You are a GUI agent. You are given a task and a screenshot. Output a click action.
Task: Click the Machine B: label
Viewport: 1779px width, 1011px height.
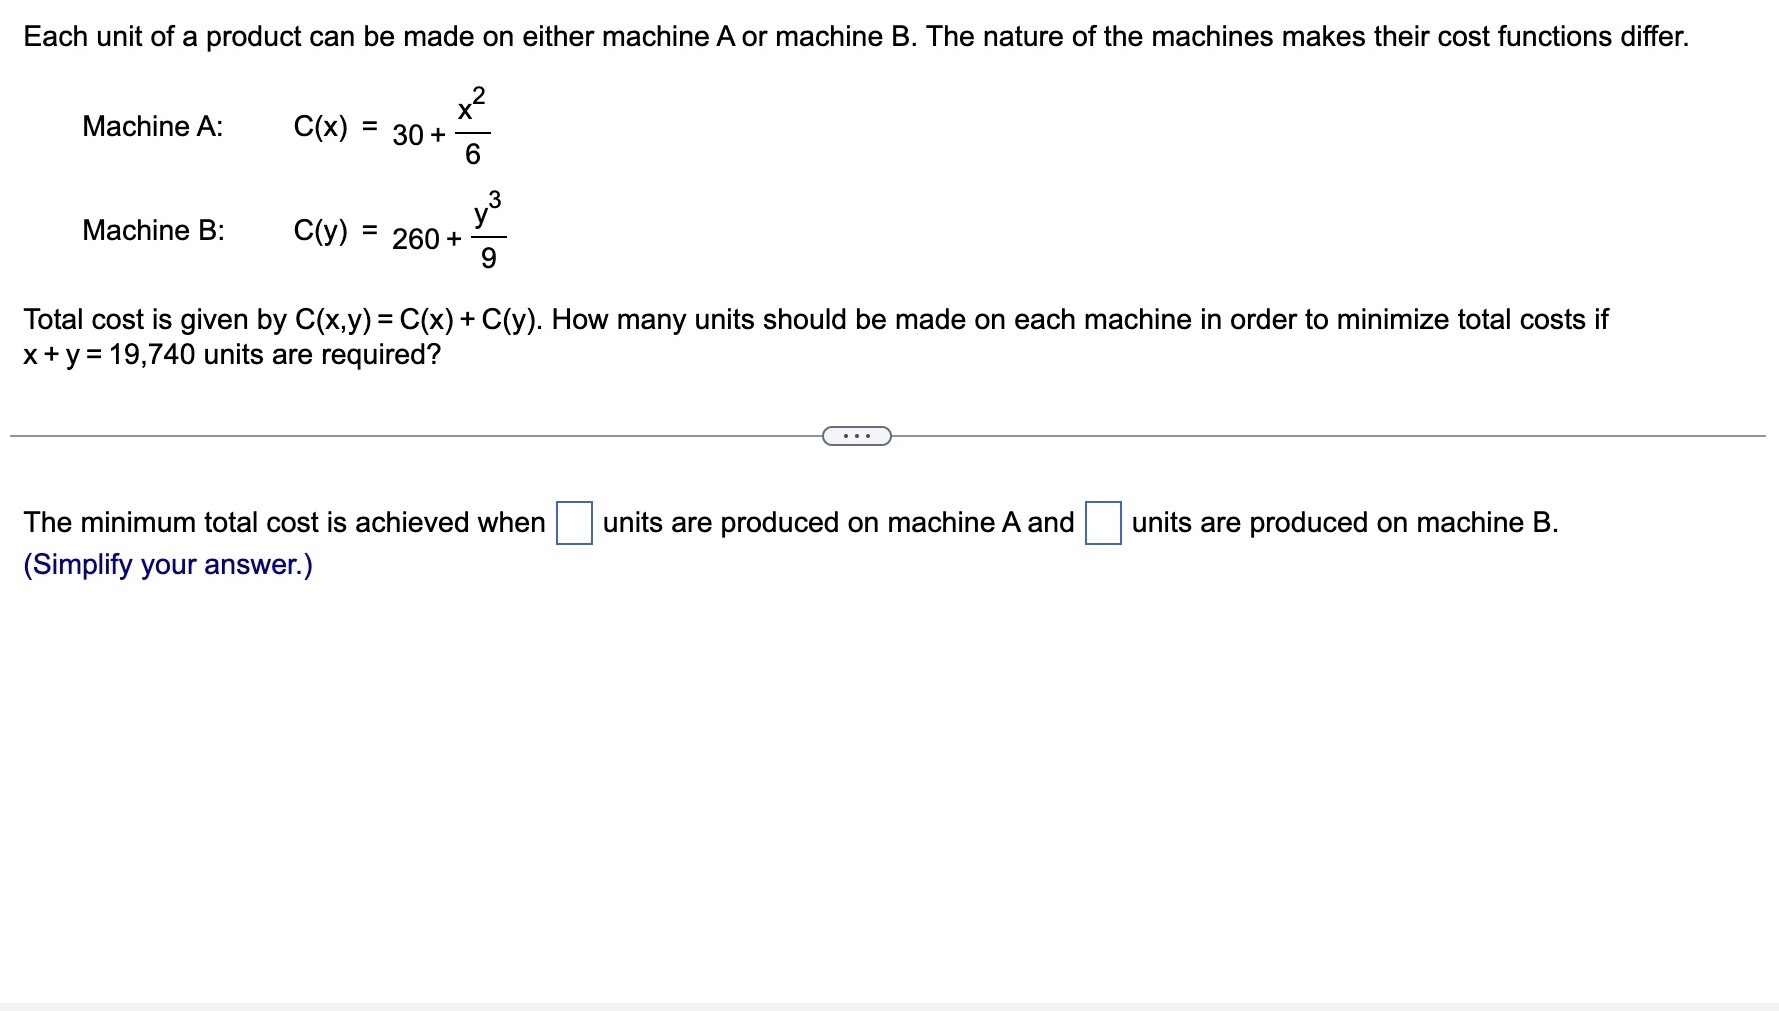[153, 231]
